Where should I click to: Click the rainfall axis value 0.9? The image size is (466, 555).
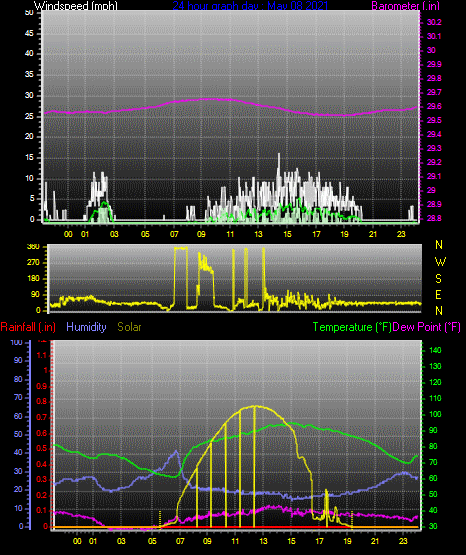42,387
